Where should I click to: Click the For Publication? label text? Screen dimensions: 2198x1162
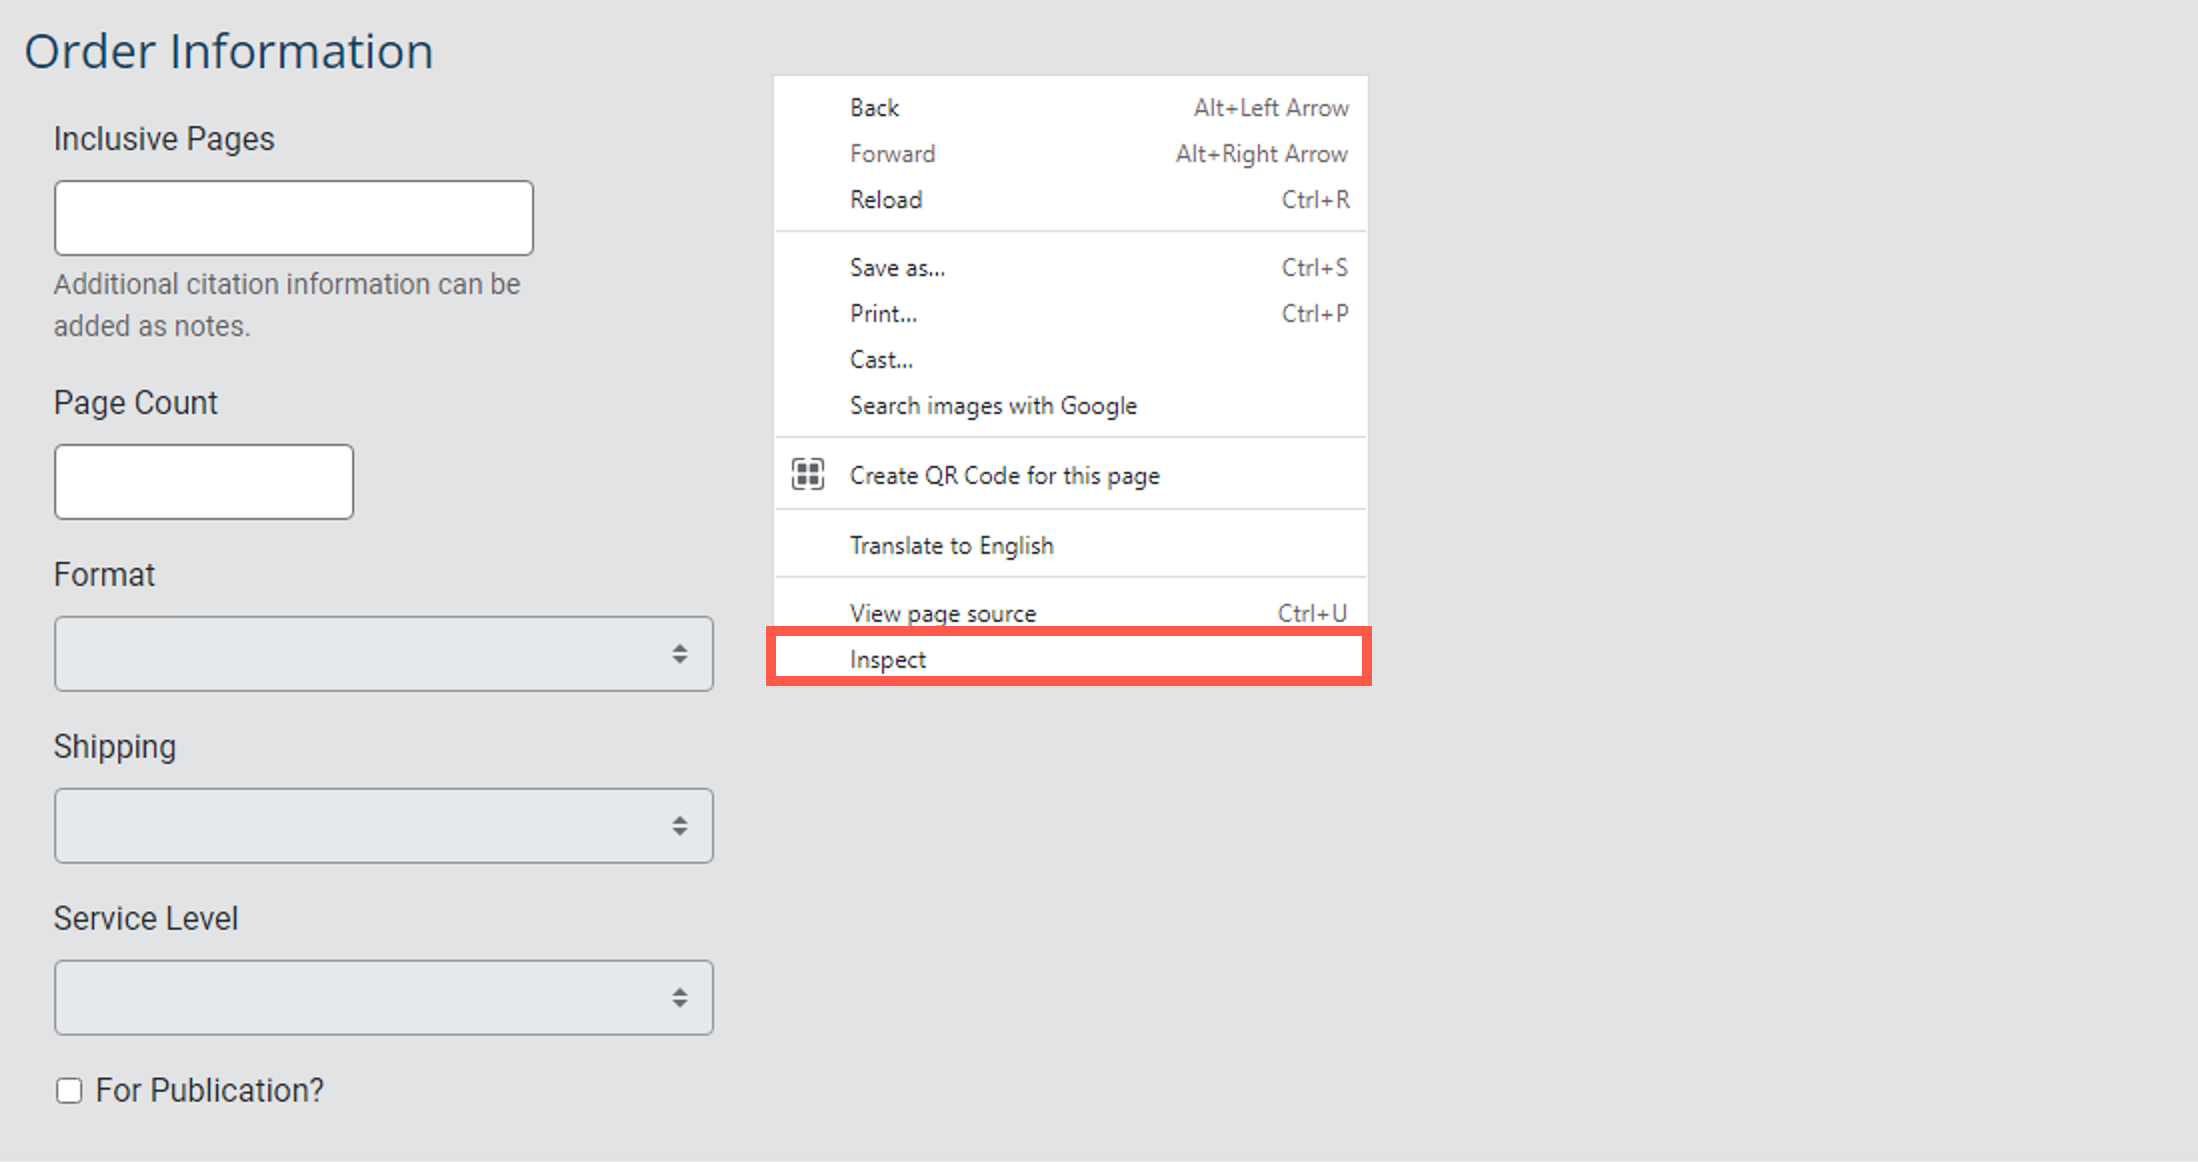coord(209,1090)
